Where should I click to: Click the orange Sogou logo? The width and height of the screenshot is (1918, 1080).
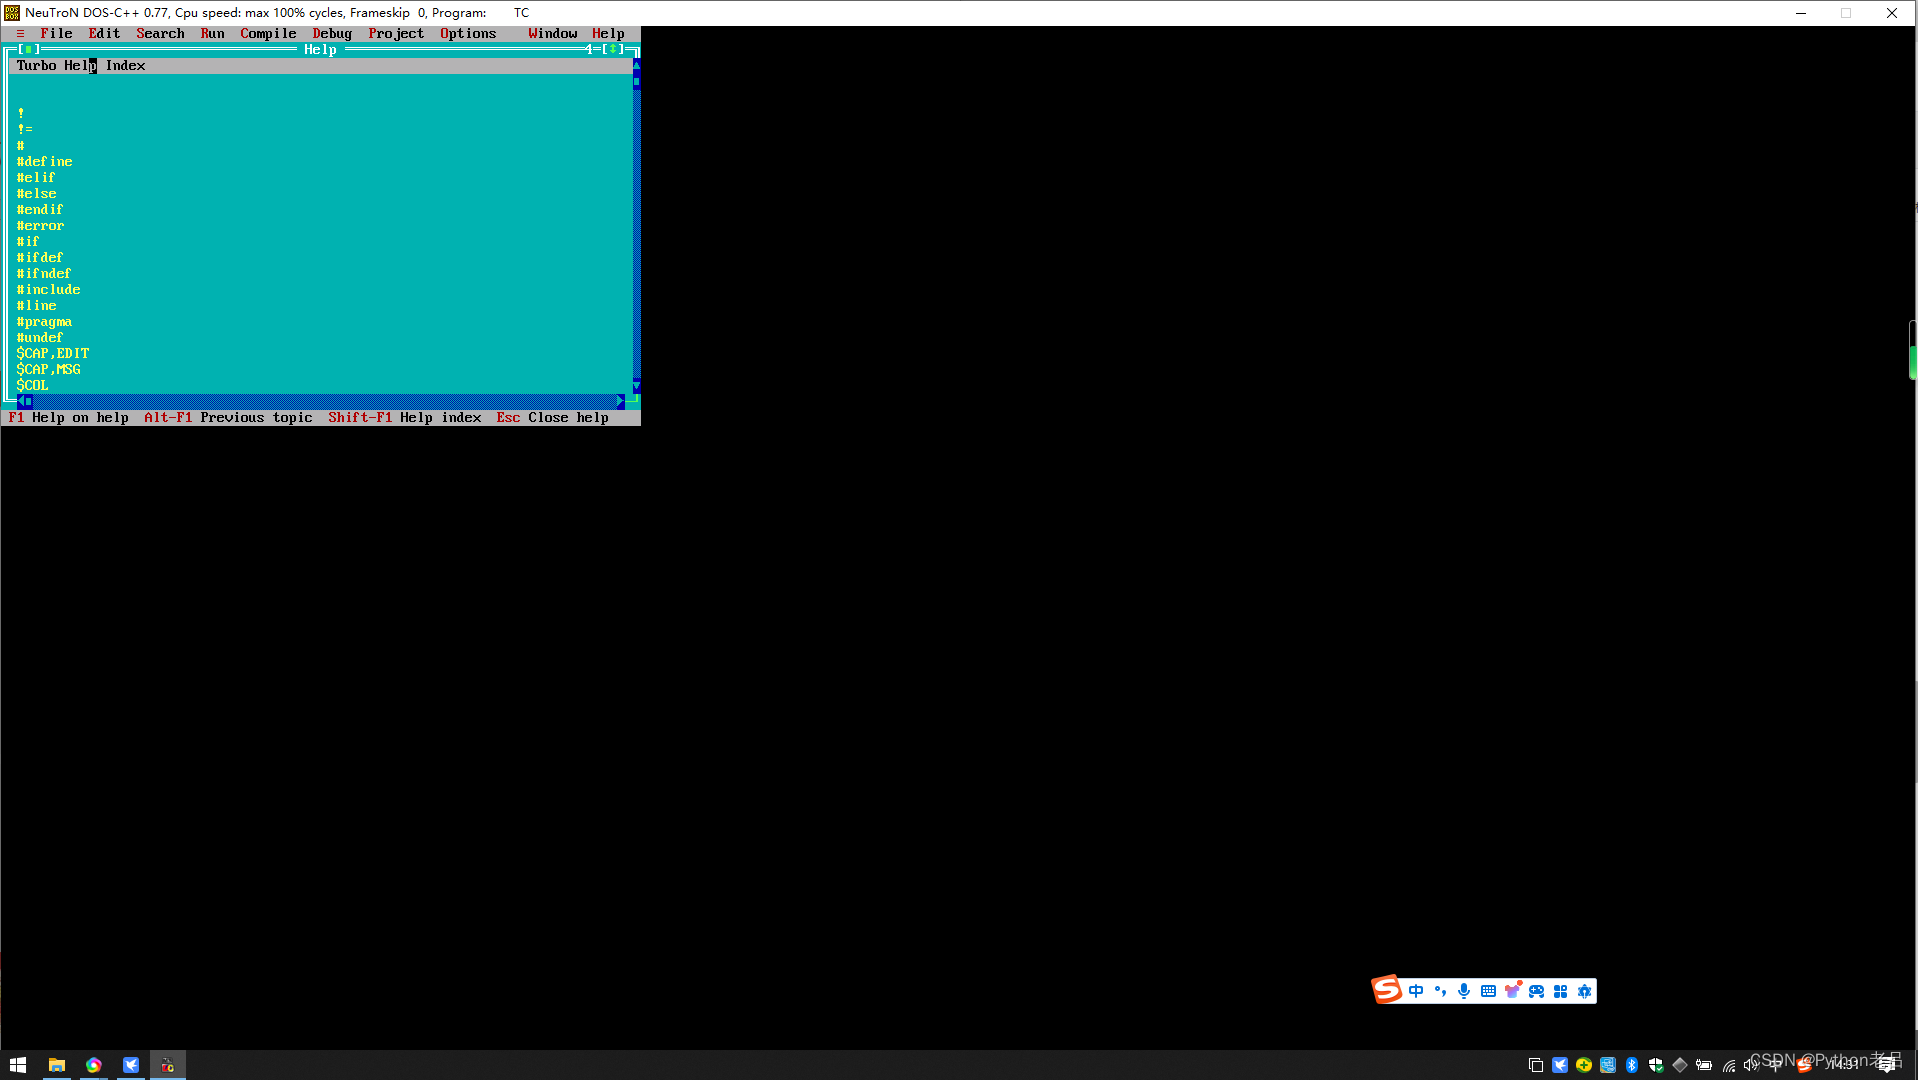tap(1386, 989)
